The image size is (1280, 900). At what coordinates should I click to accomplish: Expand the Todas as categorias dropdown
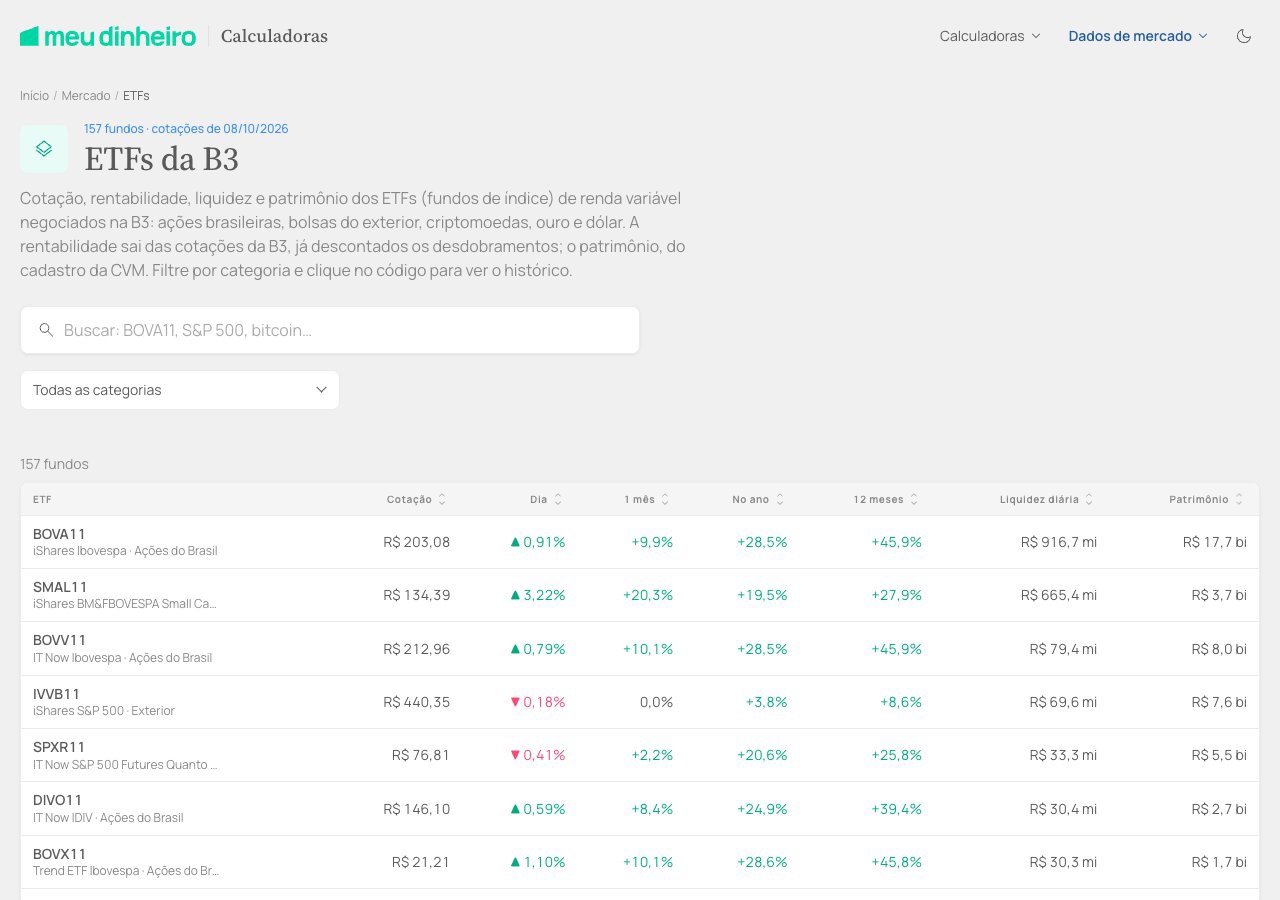[x=180, y=390]
